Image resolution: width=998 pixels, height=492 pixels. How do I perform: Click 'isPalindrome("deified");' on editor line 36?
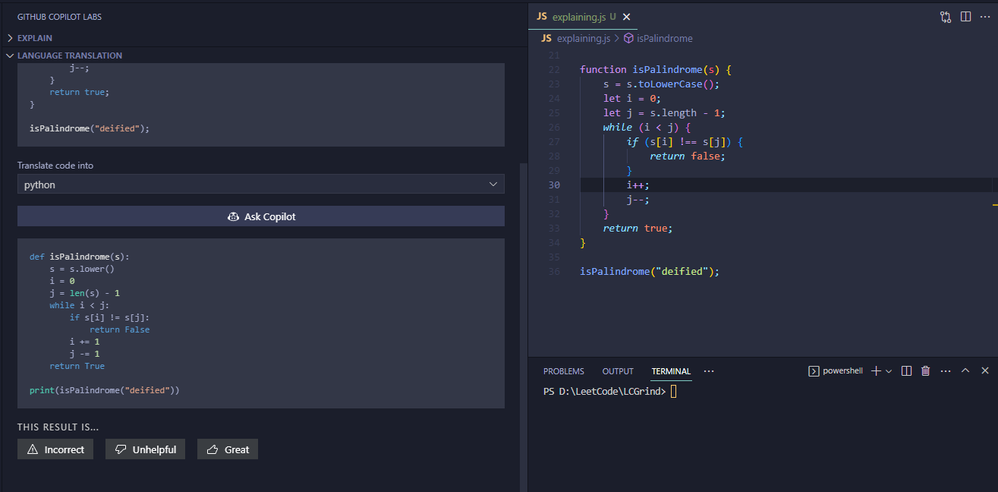tap(649, 272)
